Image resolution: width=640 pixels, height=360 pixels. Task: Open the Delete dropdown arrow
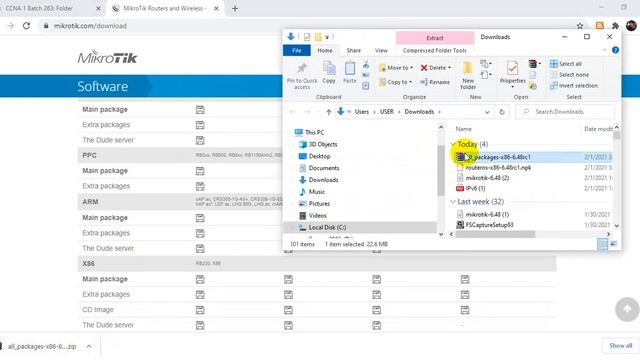(x=449, y=68)
